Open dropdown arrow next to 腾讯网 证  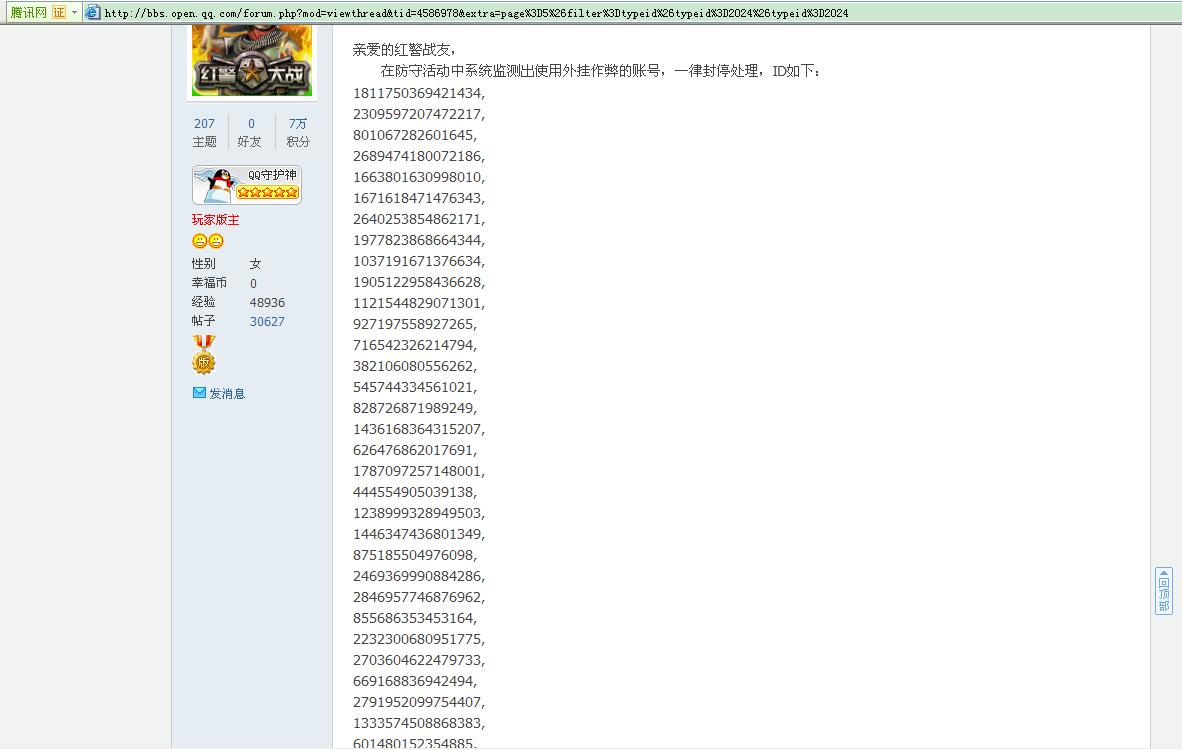[x=74, y=12]
